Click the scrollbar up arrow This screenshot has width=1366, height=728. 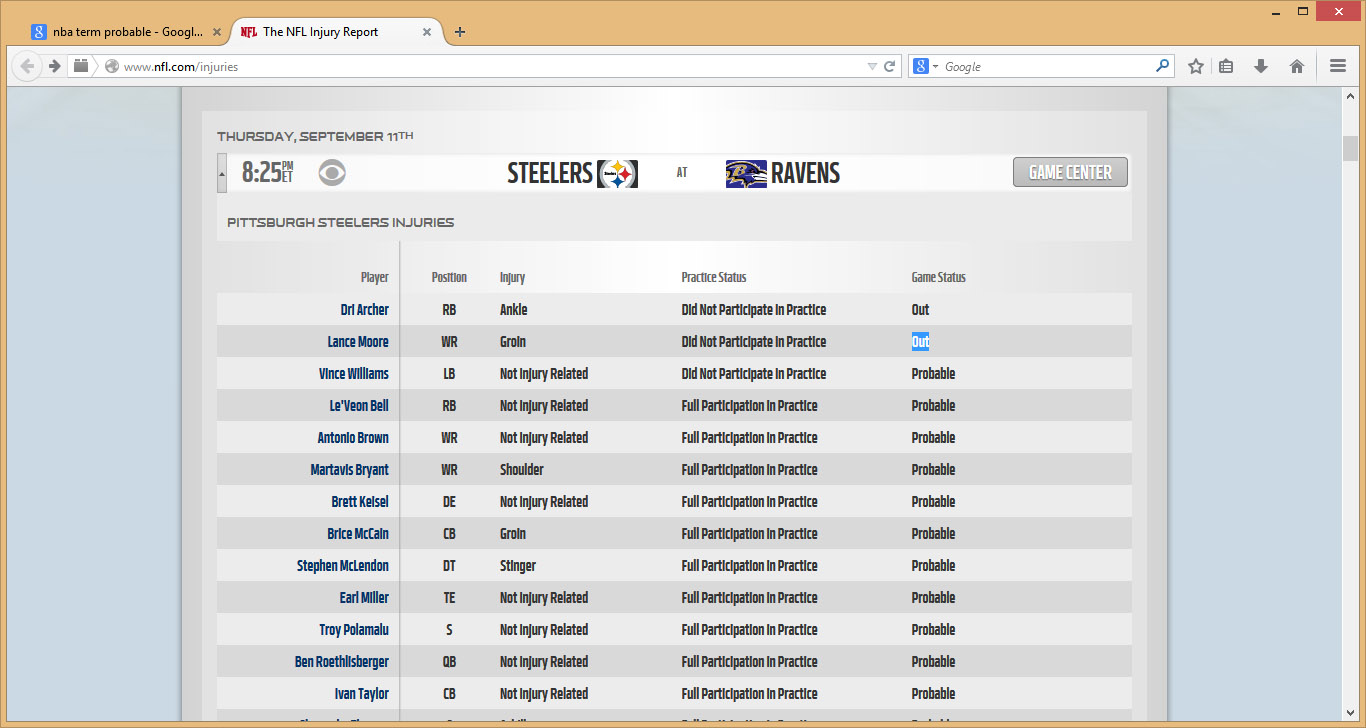click(x=1351, y=96)
